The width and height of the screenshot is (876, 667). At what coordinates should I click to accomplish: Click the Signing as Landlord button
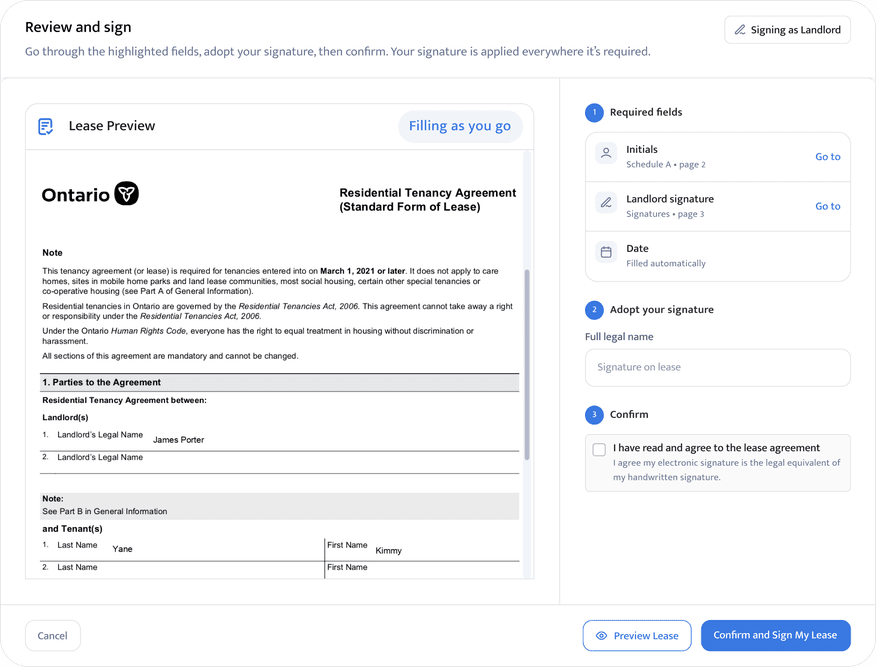click(x=787, y=30)
